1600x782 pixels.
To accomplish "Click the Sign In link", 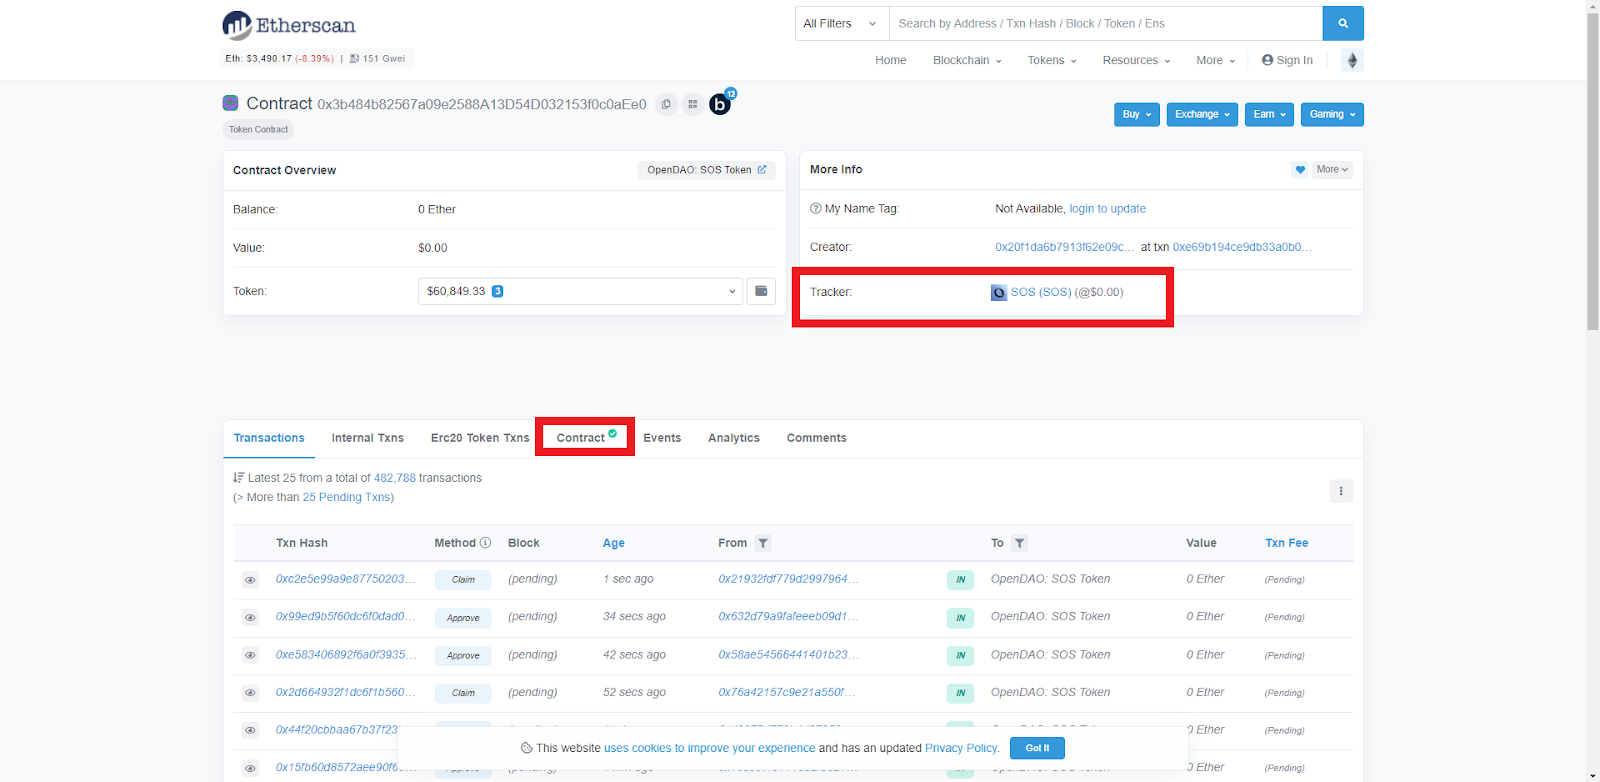I will pos(1287,60).
